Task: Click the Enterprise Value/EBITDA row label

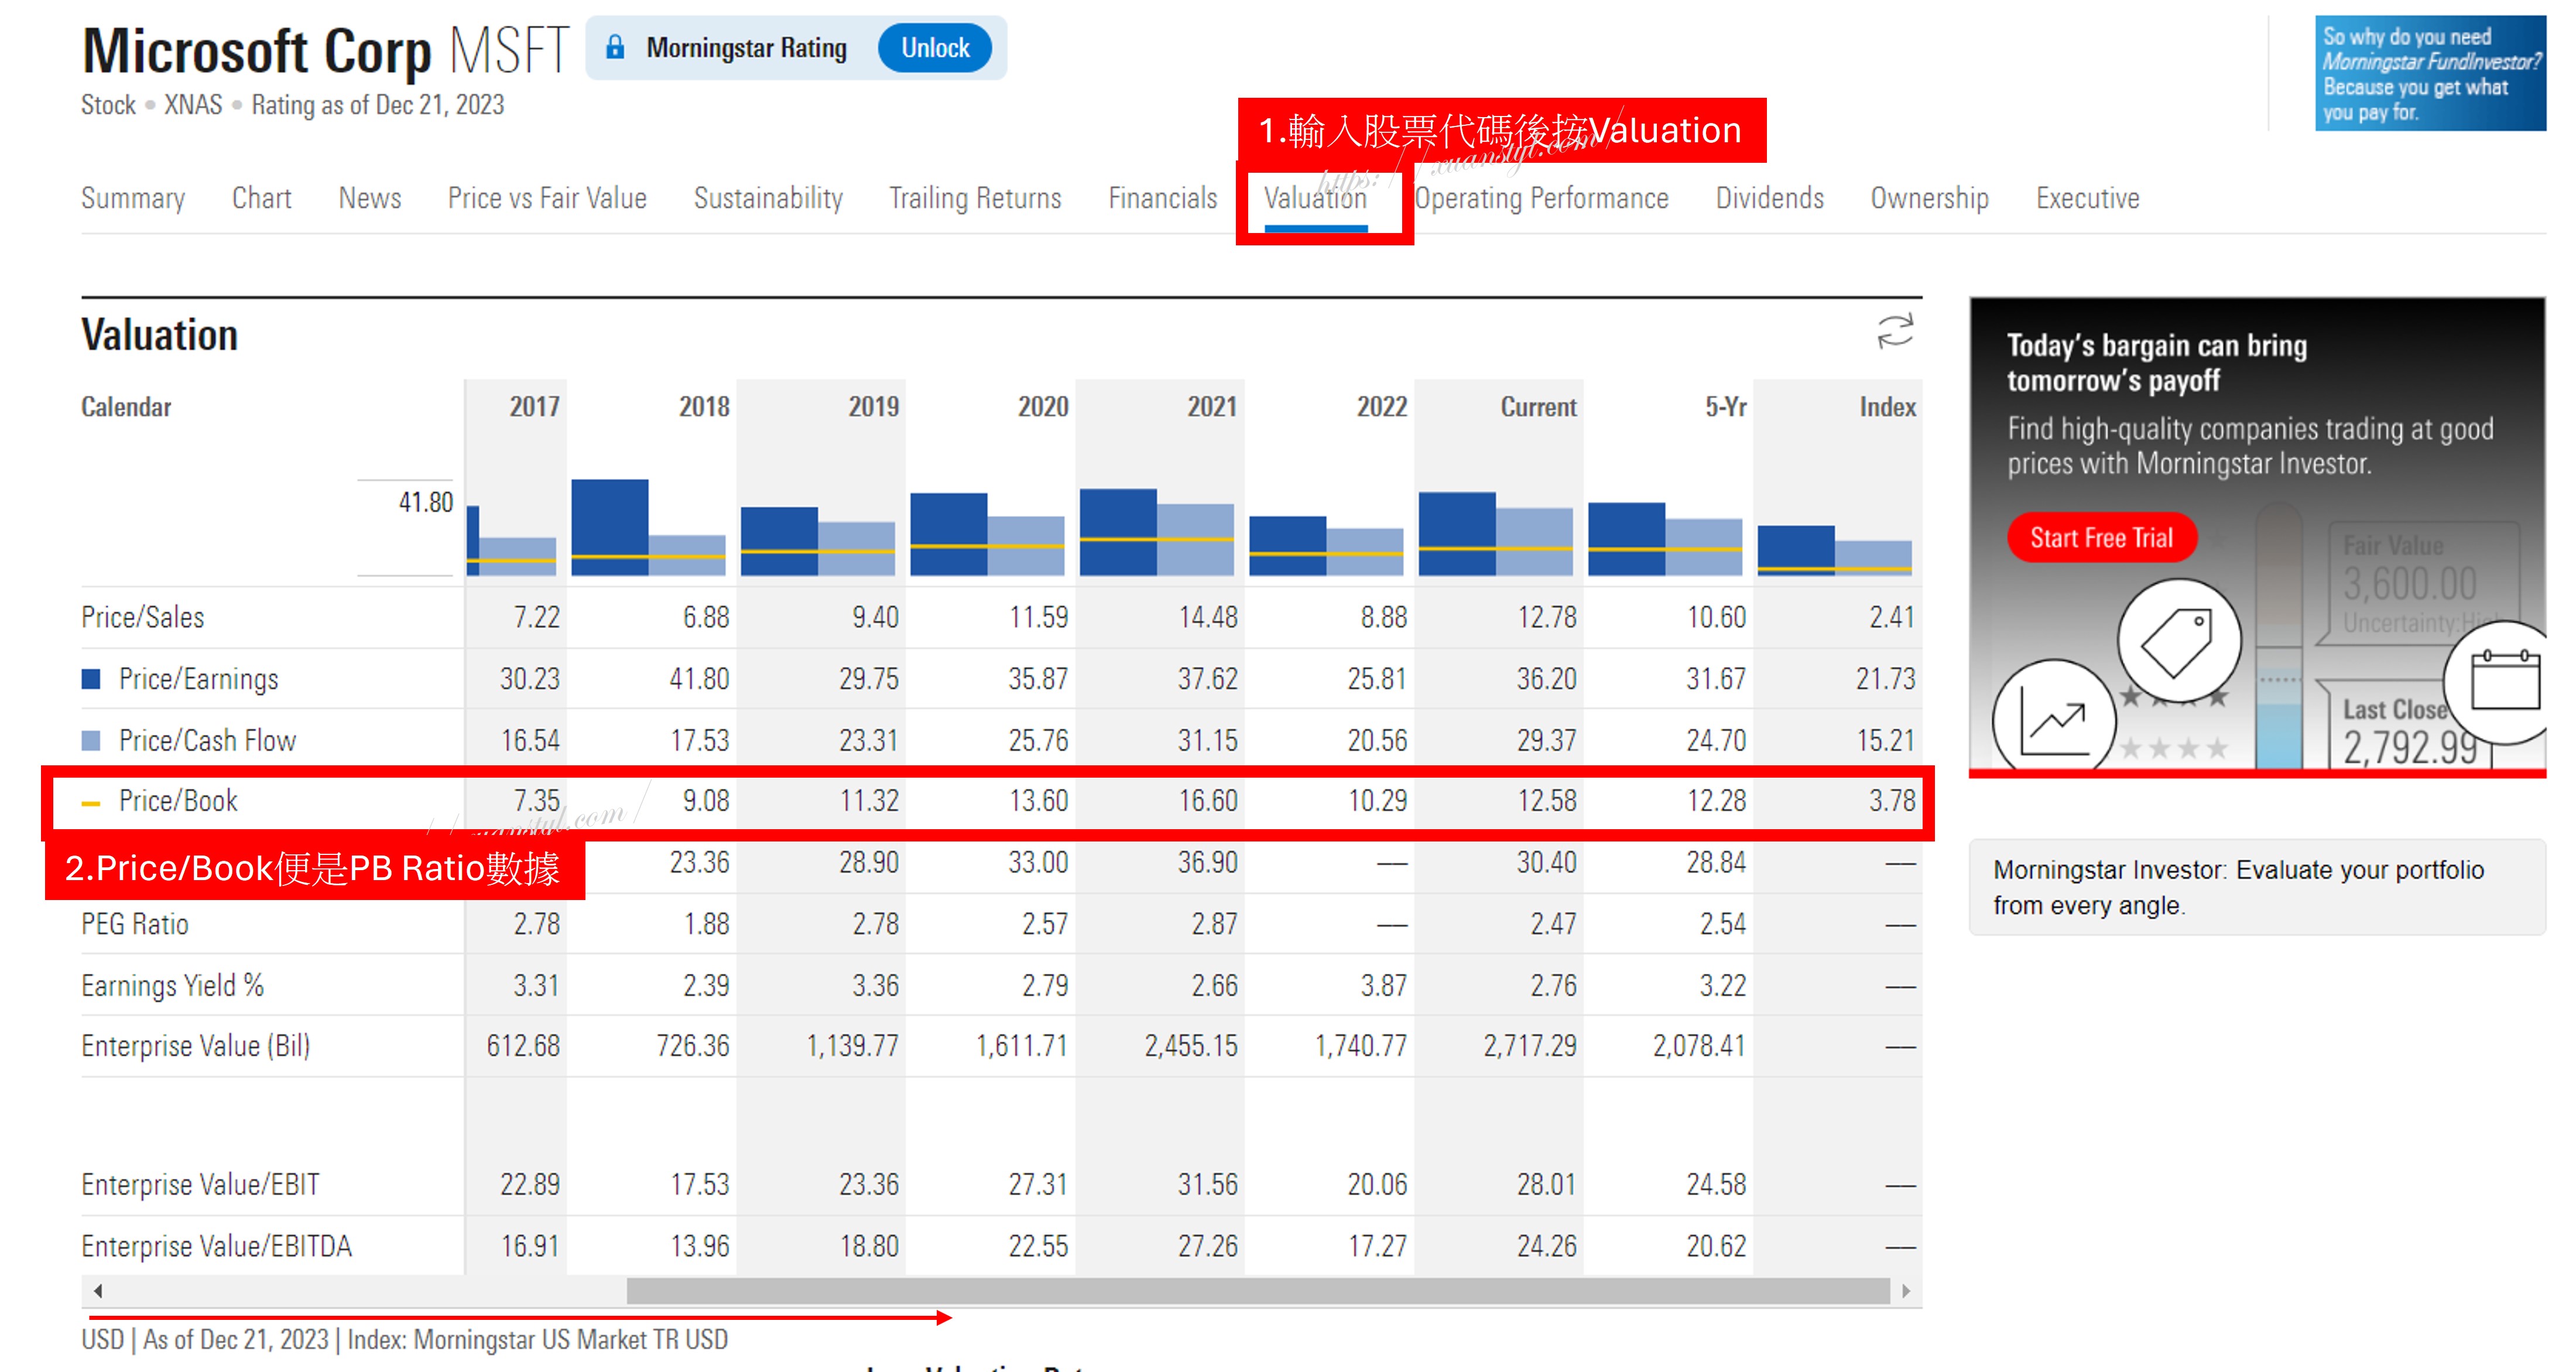Action: click(217, 1246)
